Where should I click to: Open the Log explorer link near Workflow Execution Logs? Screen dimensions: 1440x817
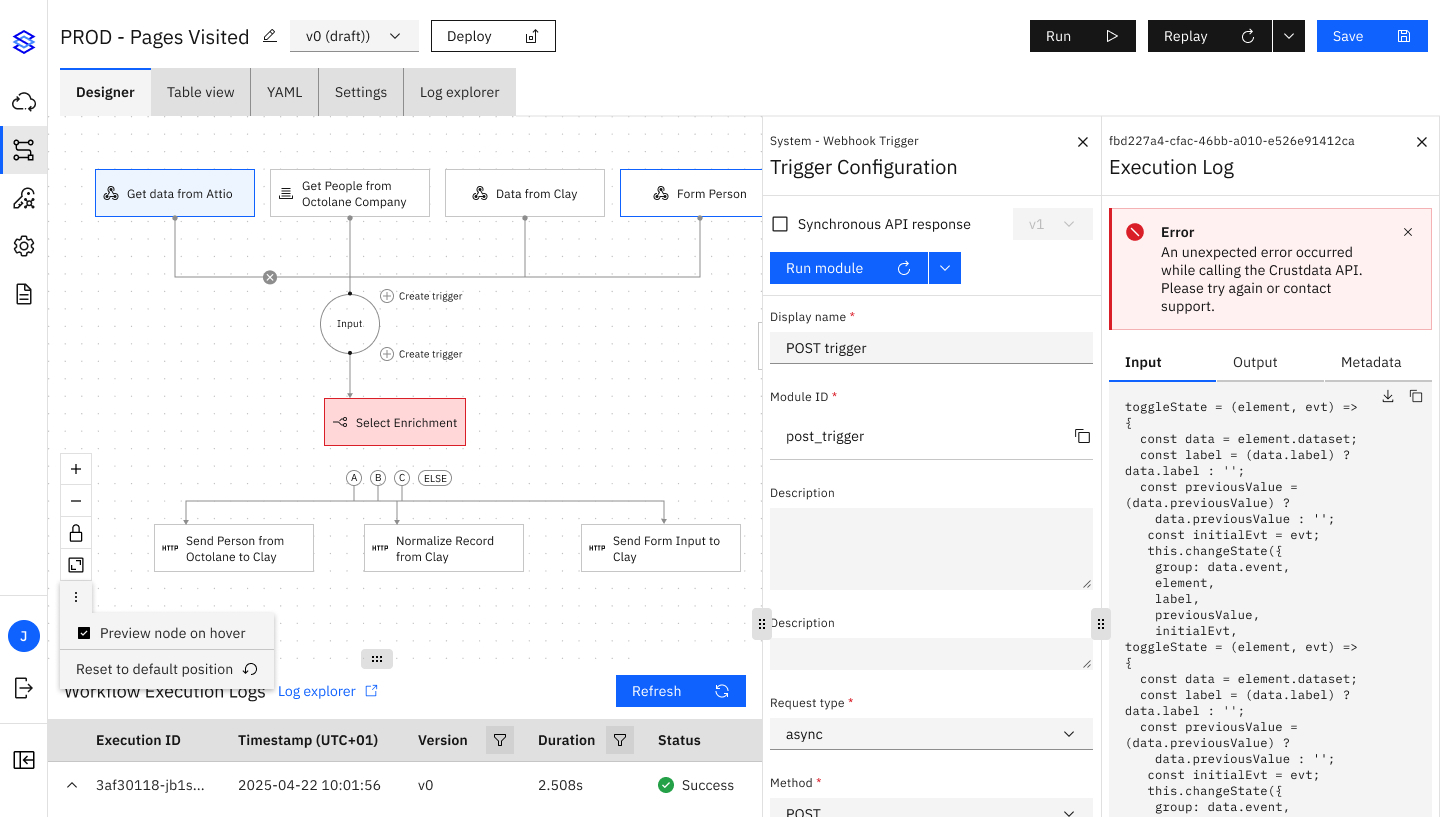click(316, 690)
